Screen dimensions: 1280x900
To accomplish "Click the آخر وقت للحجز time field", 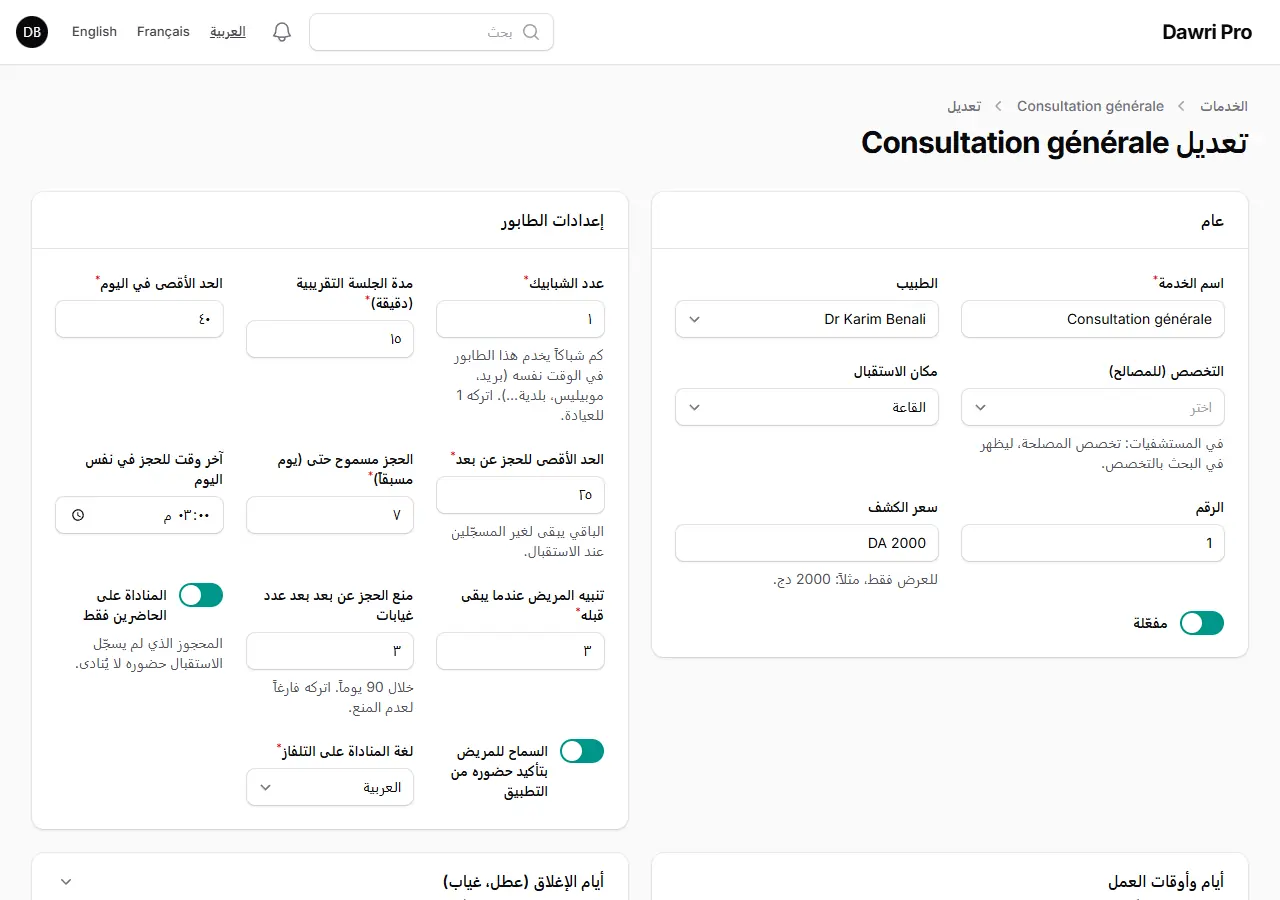I will pos(139,515).
